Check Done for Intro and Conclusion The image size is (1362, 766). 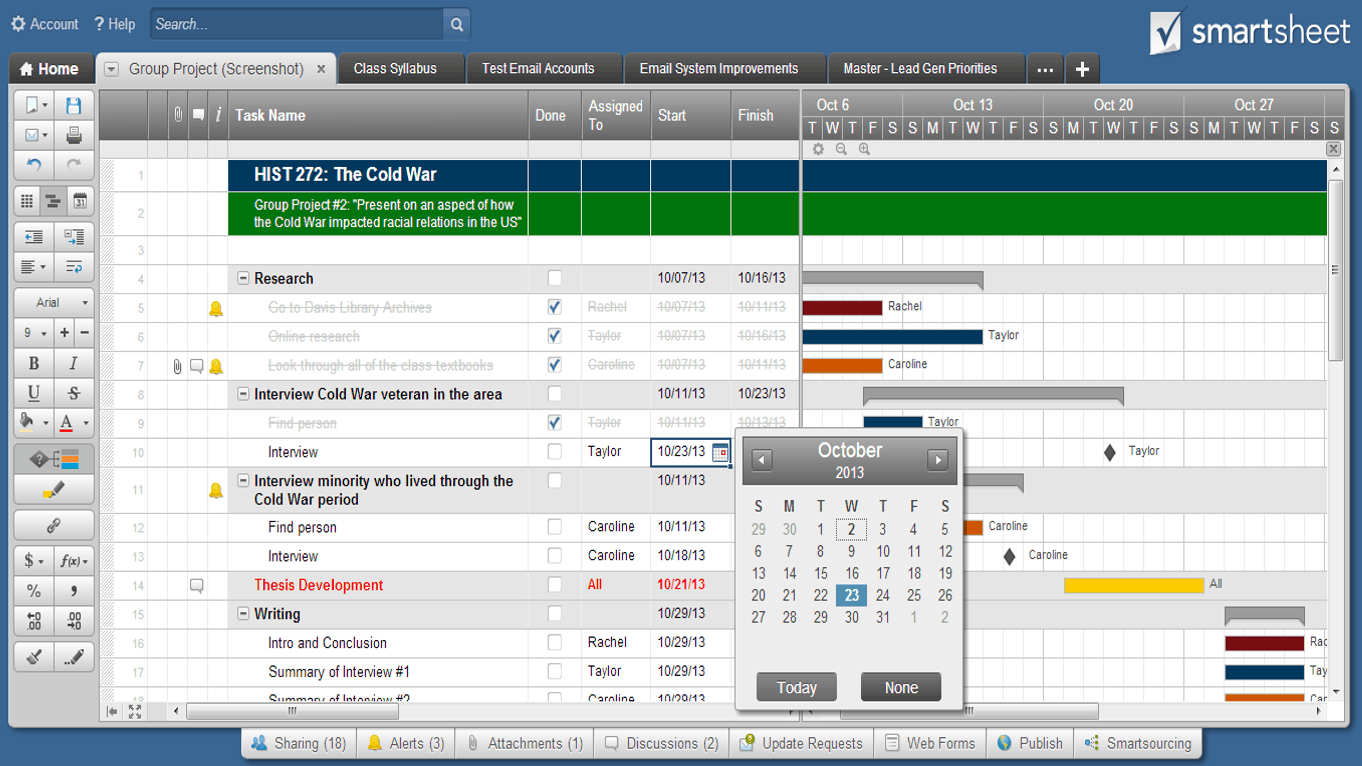click(555, 643)
